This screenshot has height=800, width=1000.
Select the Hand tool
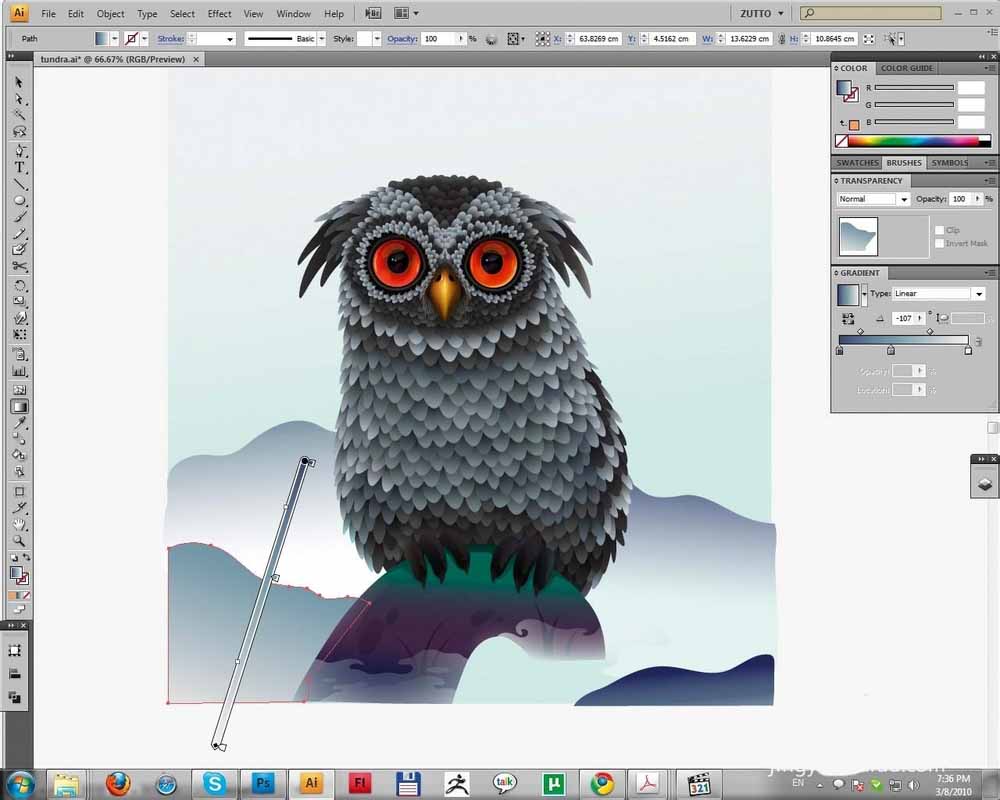click(19, 525)
